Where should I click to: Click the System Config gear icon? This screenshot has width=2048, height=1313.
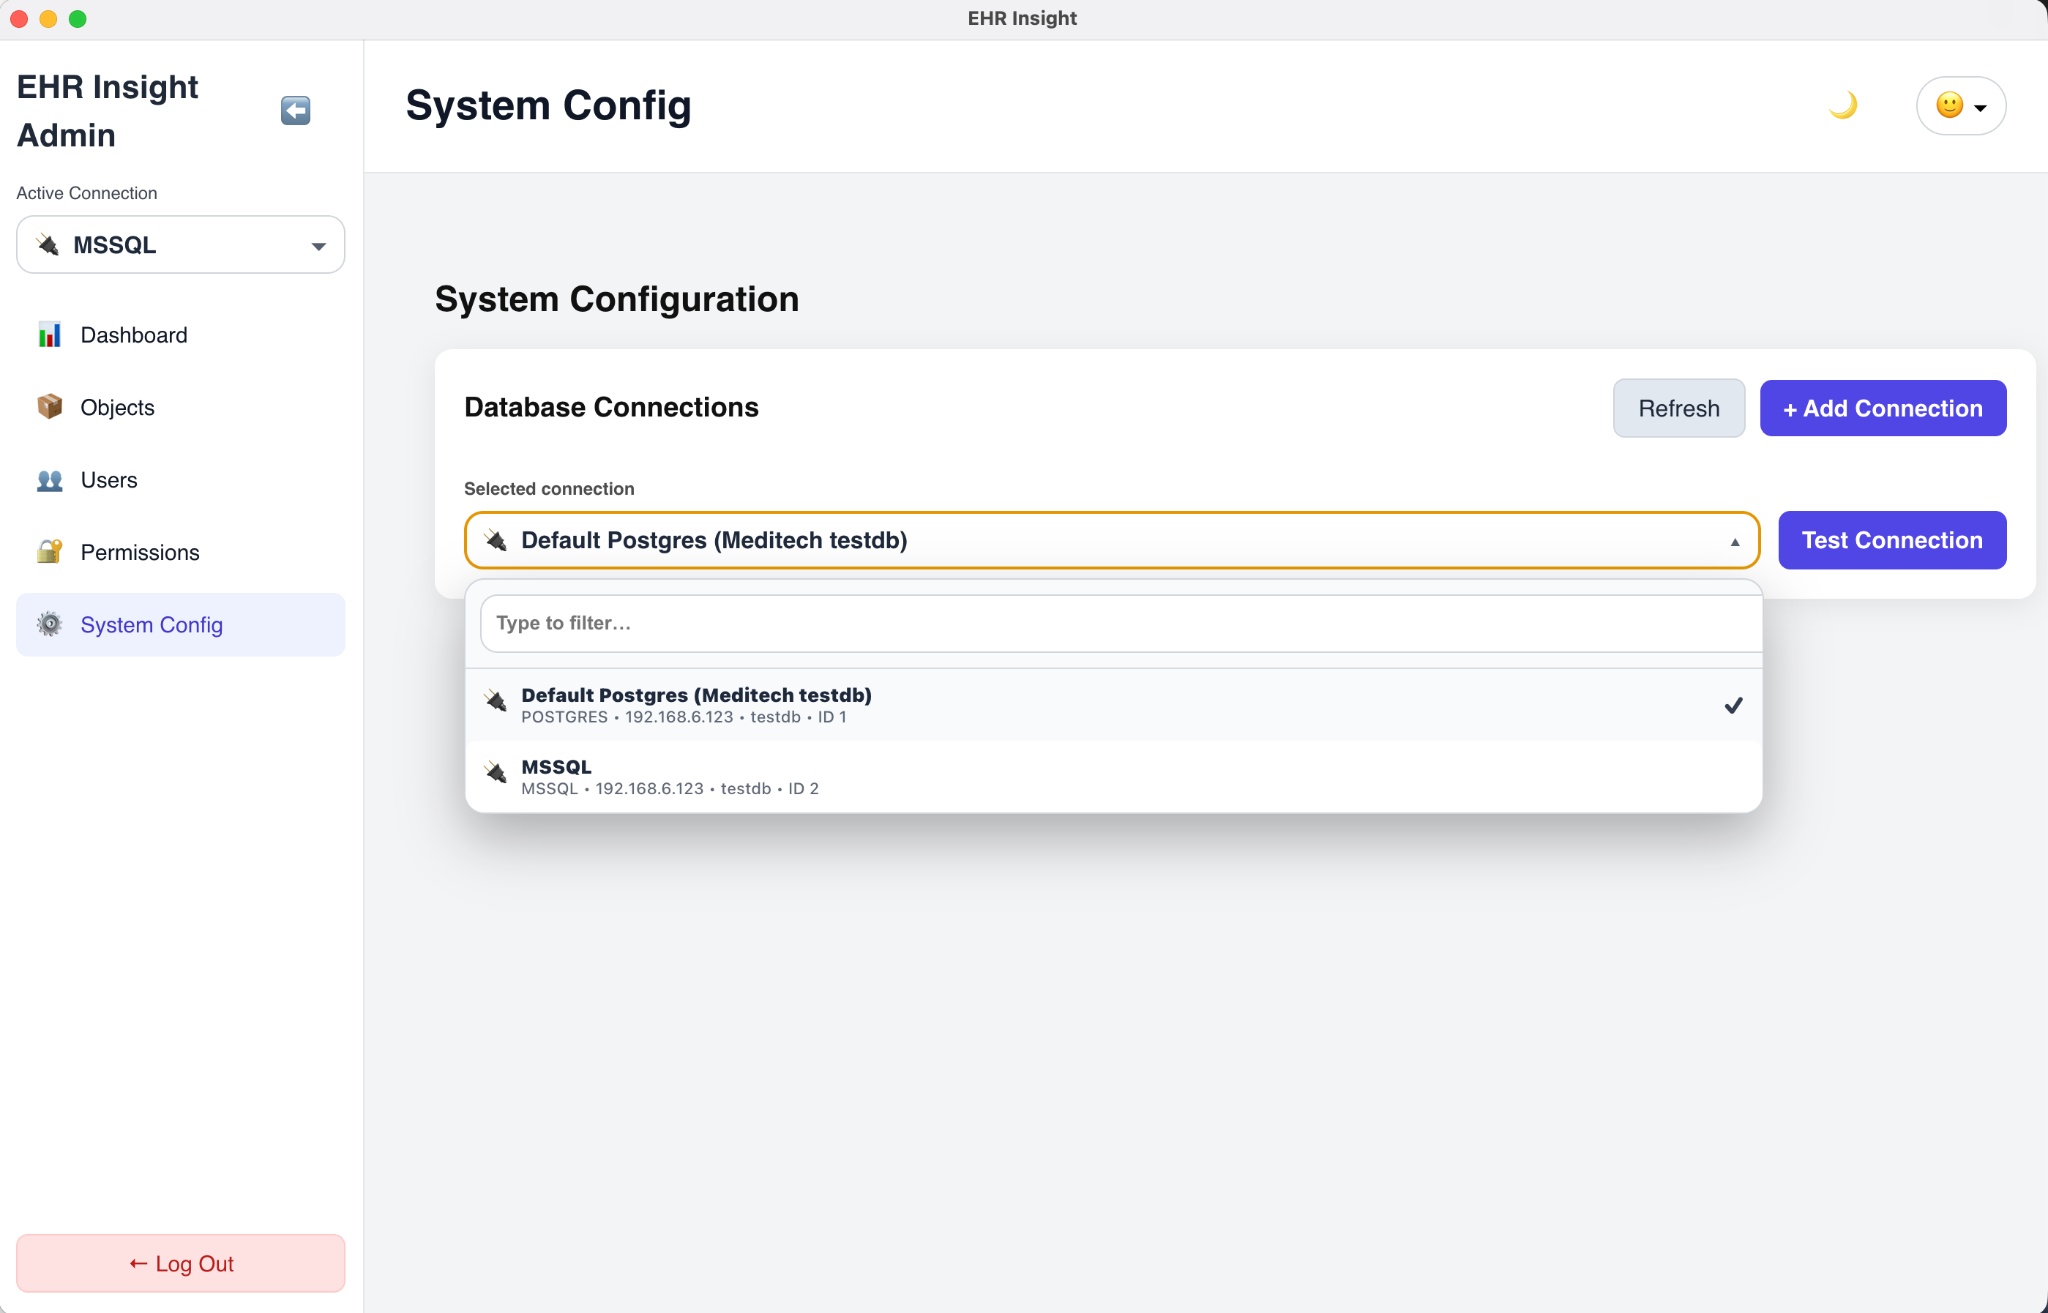point(49,624)
